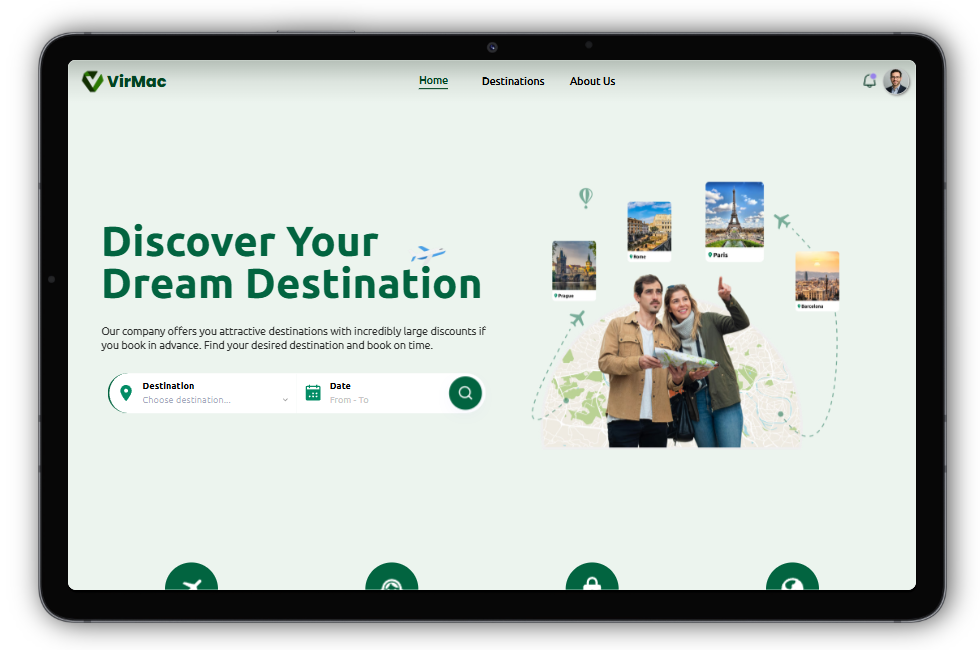Screen dimensions: 980x650
Task: Select the Barcelona destination thumbnail
Action: [x=817, y=281]
